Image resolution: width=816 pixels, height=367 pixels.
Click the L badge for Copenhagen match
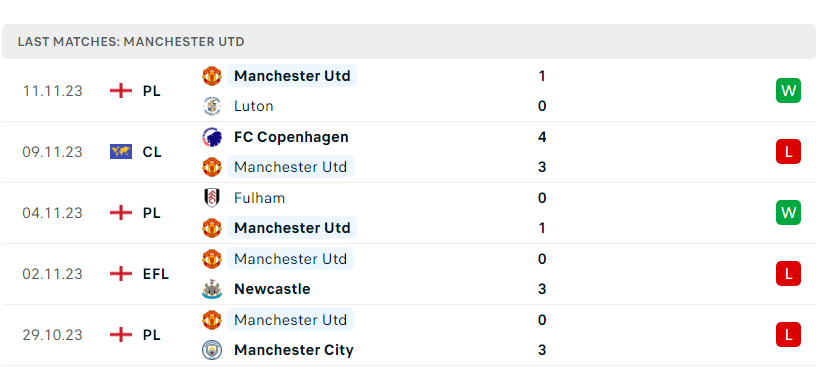pyautogui.click(x=788, y=152)
